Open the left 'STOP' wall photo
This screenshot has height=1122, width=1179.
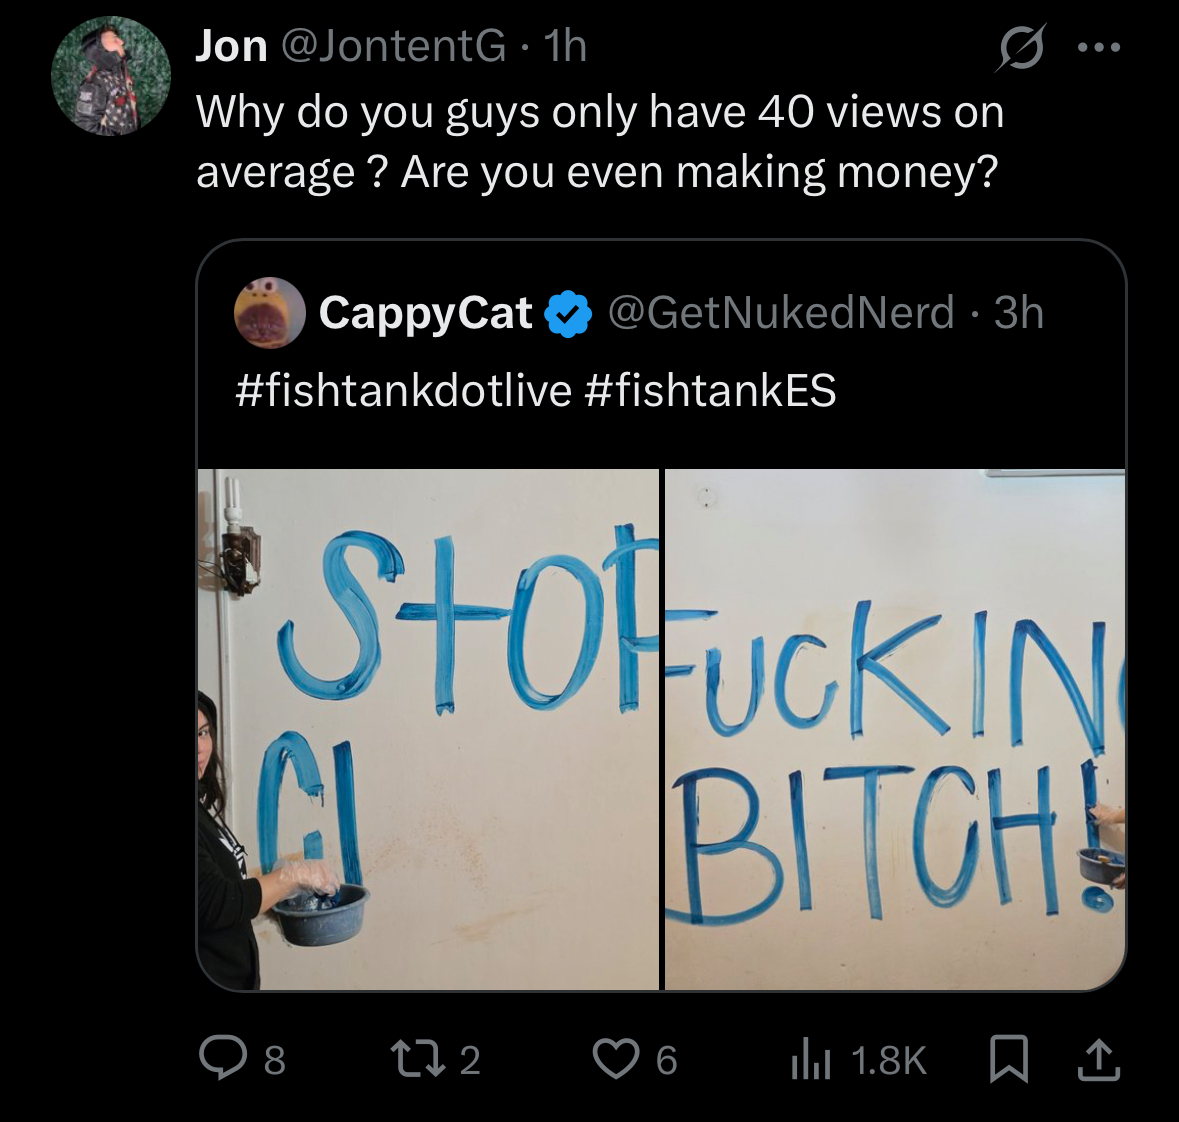coord(428,729)
